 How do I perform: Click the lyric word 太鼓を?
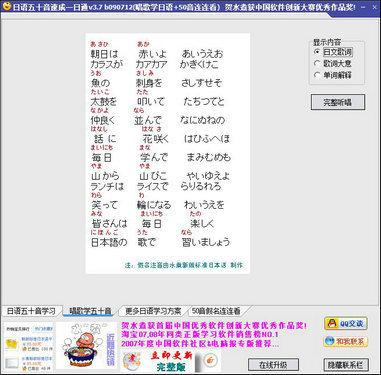tap(104, 102)
